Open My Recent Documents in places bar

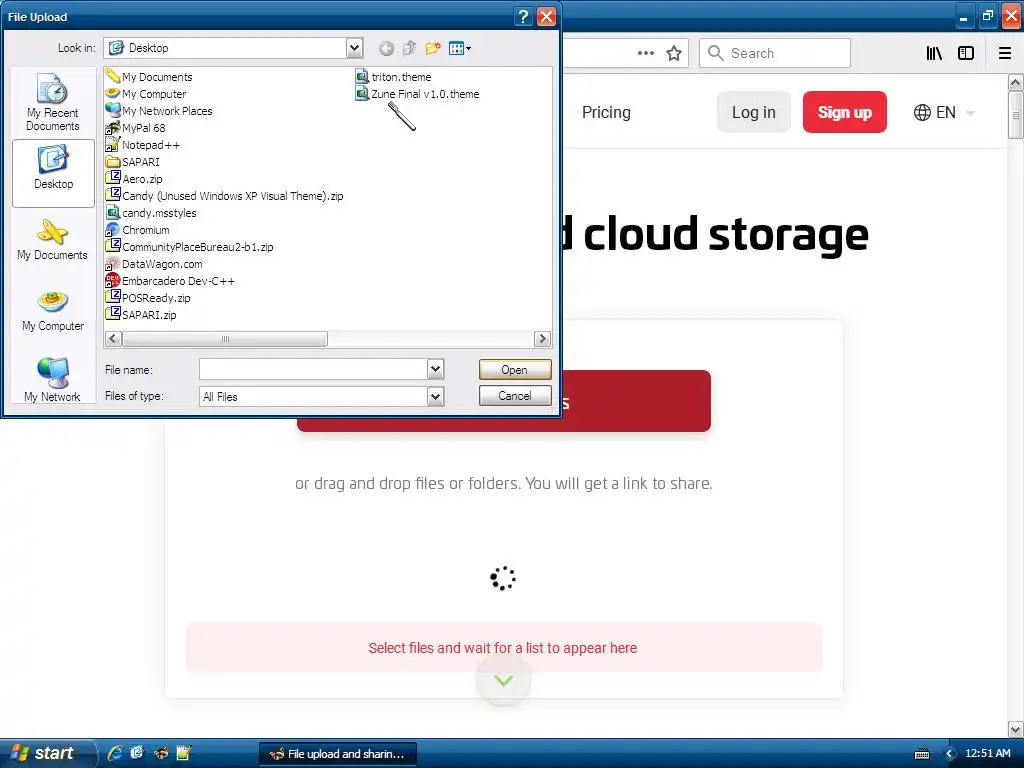point(53,103)
